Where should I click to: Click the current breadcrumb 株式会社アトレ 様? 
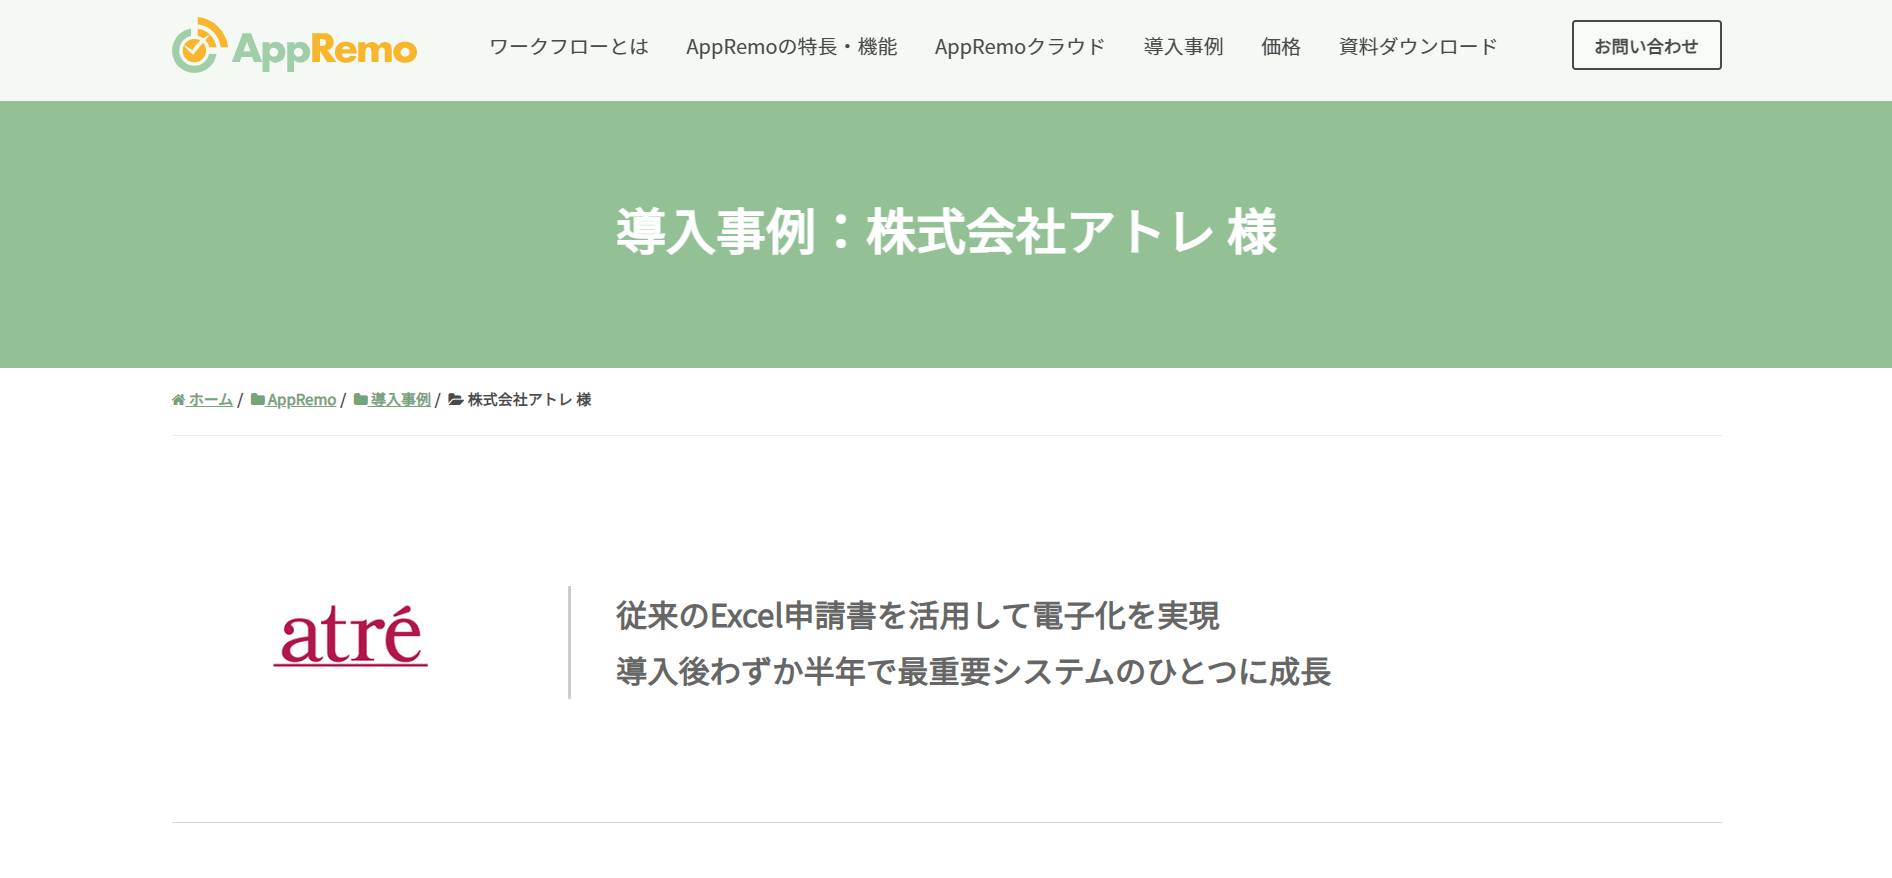point(529,400)
